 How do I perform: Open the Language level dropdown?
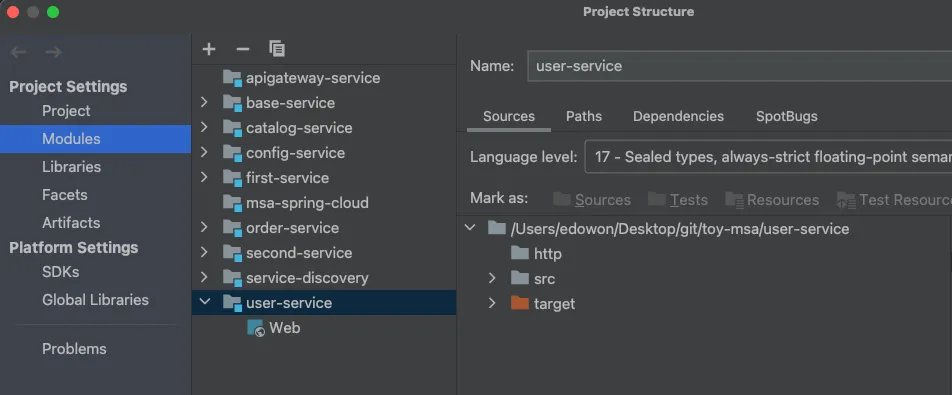pyautogui.click(x=768, y=157)
